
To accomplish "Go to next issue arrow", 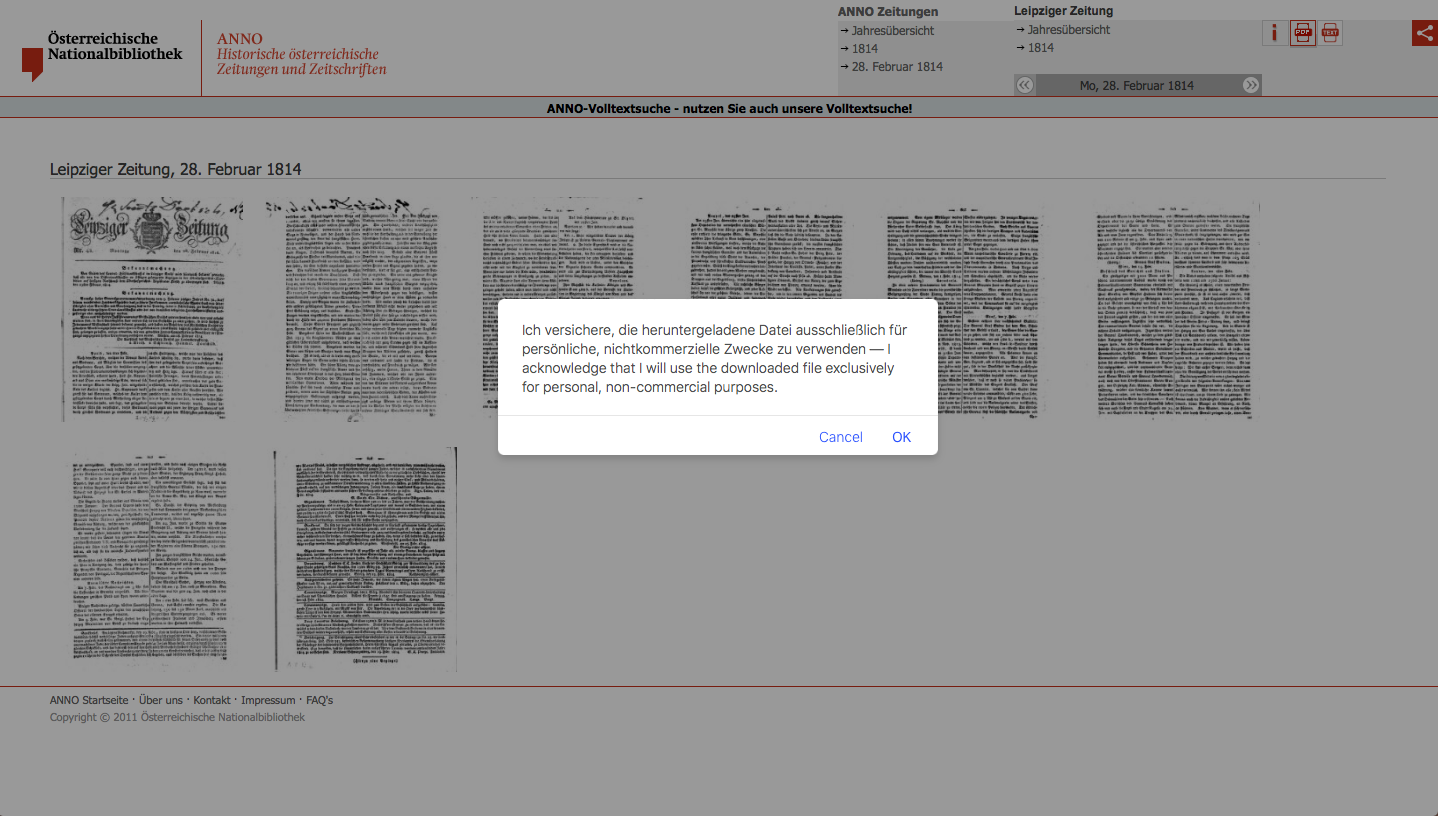I will 1251,85.
